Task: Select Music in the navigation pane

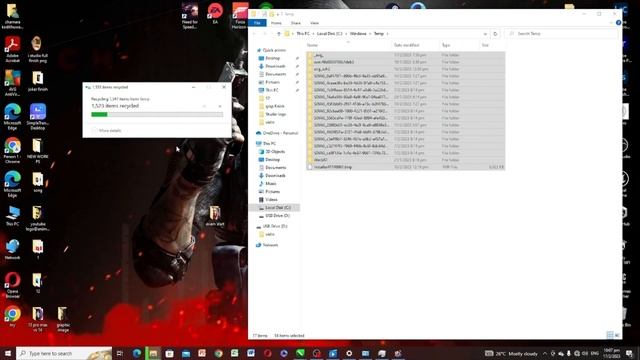Action: [x=270, y=184]
